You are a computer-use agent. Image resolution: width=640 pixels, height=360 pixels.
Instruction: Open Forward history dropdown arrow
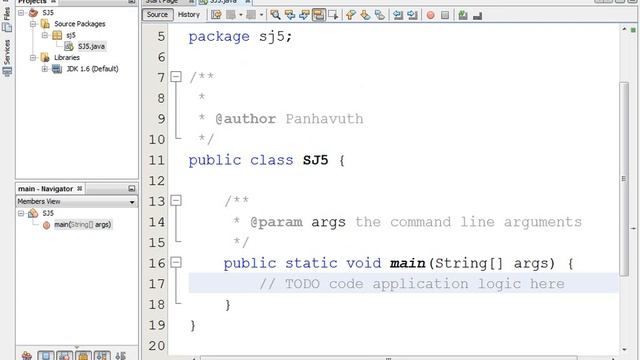click(261, 15)
